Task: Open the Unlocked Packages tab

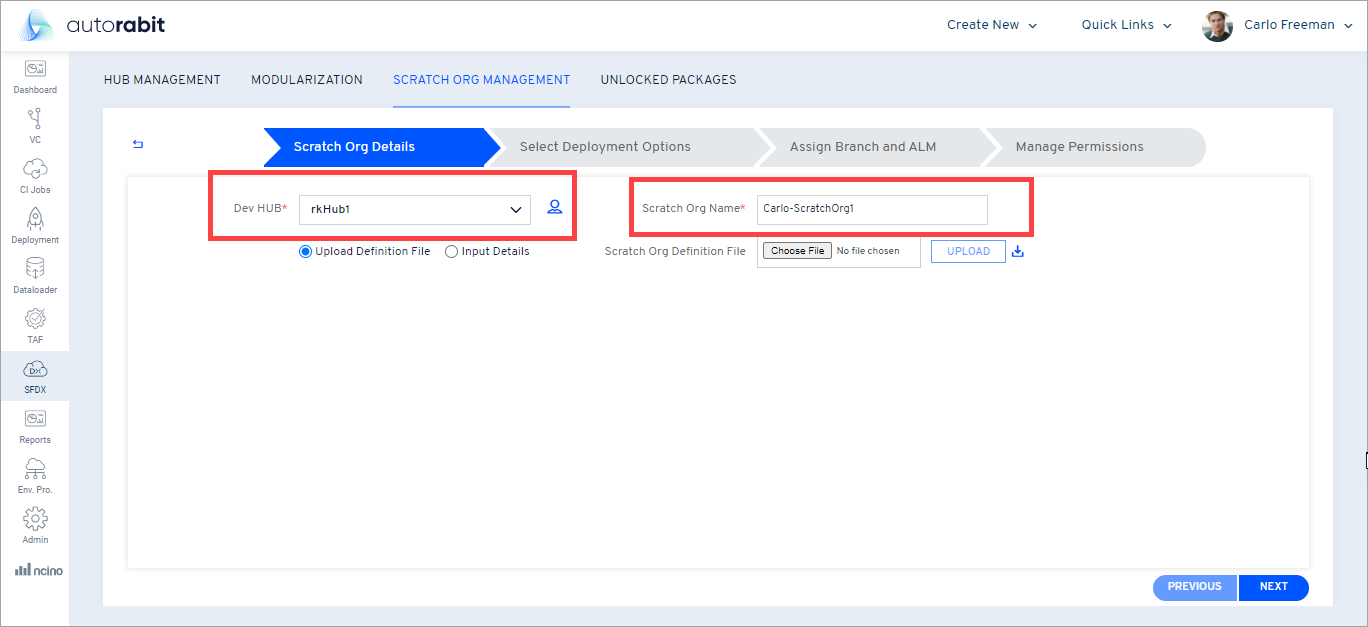Action: pyautogui.click(x=668, y=80)
